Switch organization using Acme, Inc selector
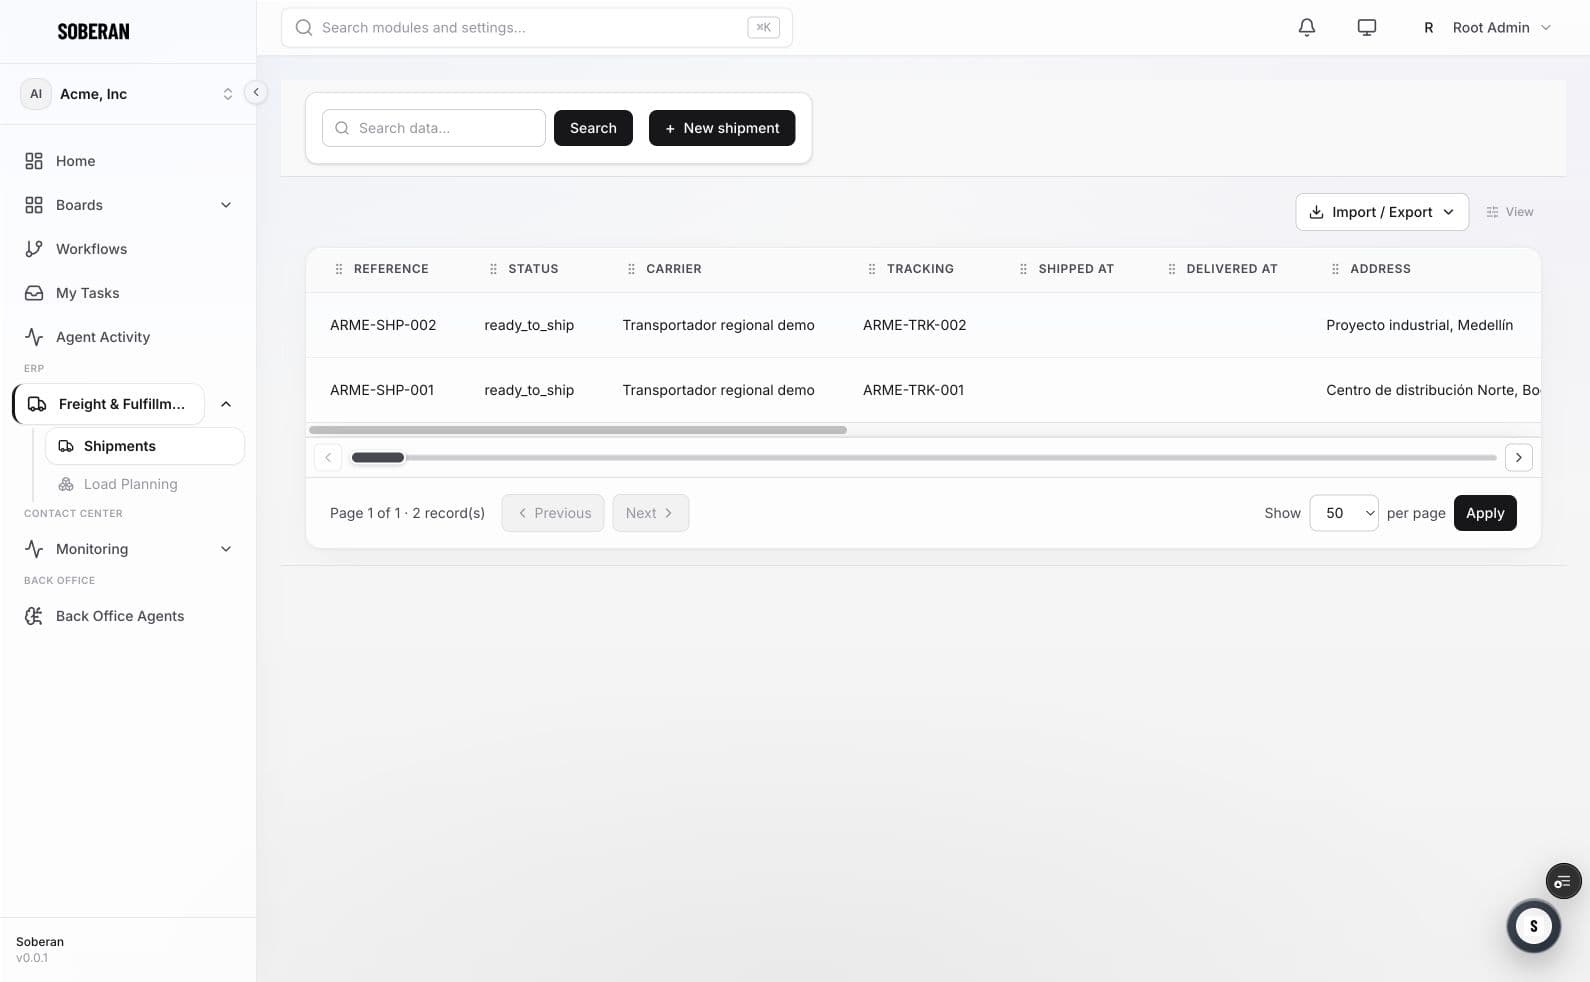The height and width of the screenshot is (982, 1590). [128, 94]
